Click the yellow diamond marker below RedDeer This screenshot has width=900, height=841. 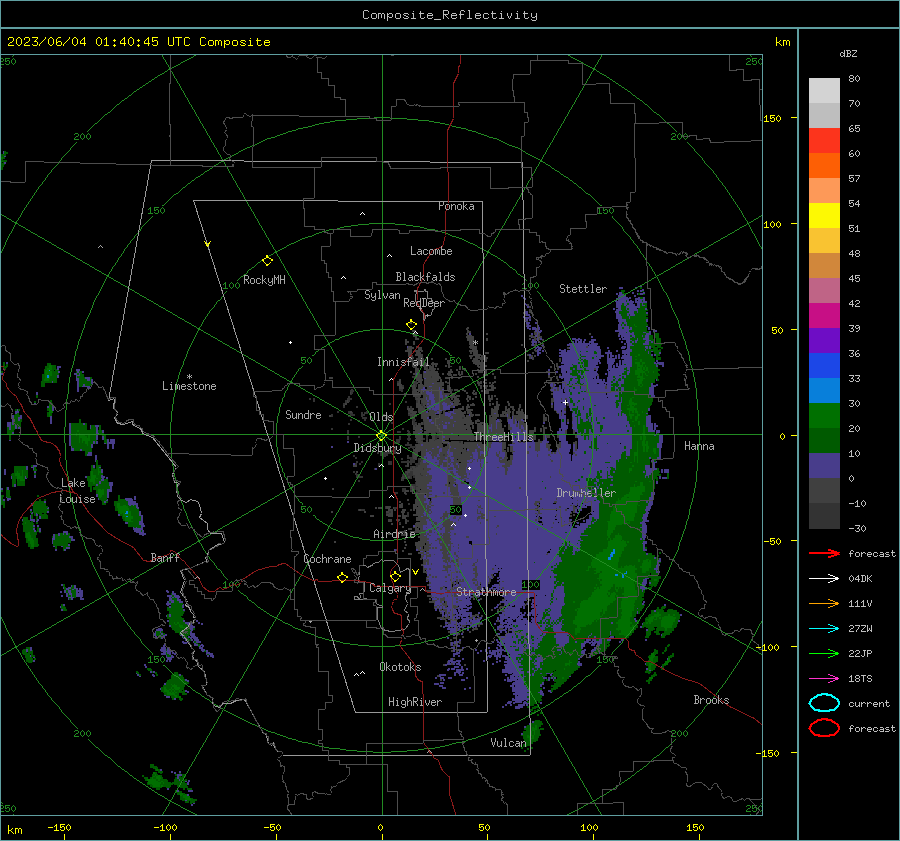click(411, 325)
